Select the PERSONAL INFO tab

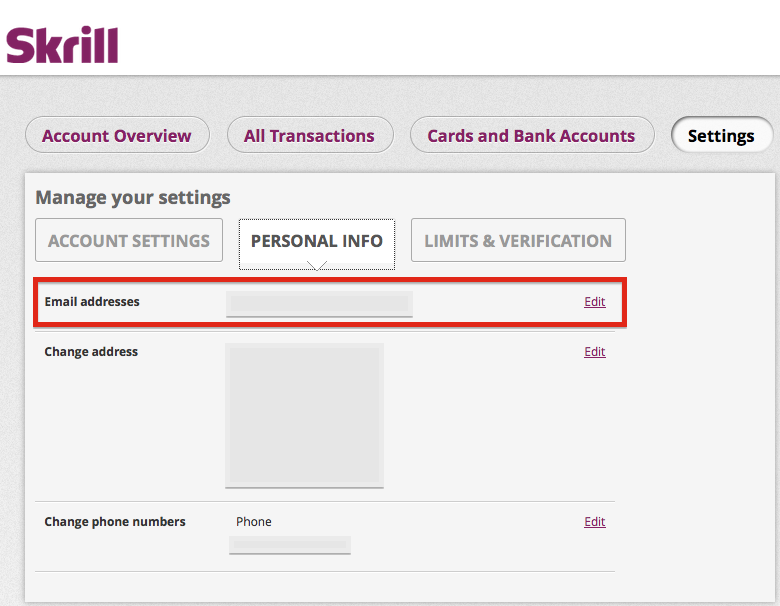tap(317, 241)
